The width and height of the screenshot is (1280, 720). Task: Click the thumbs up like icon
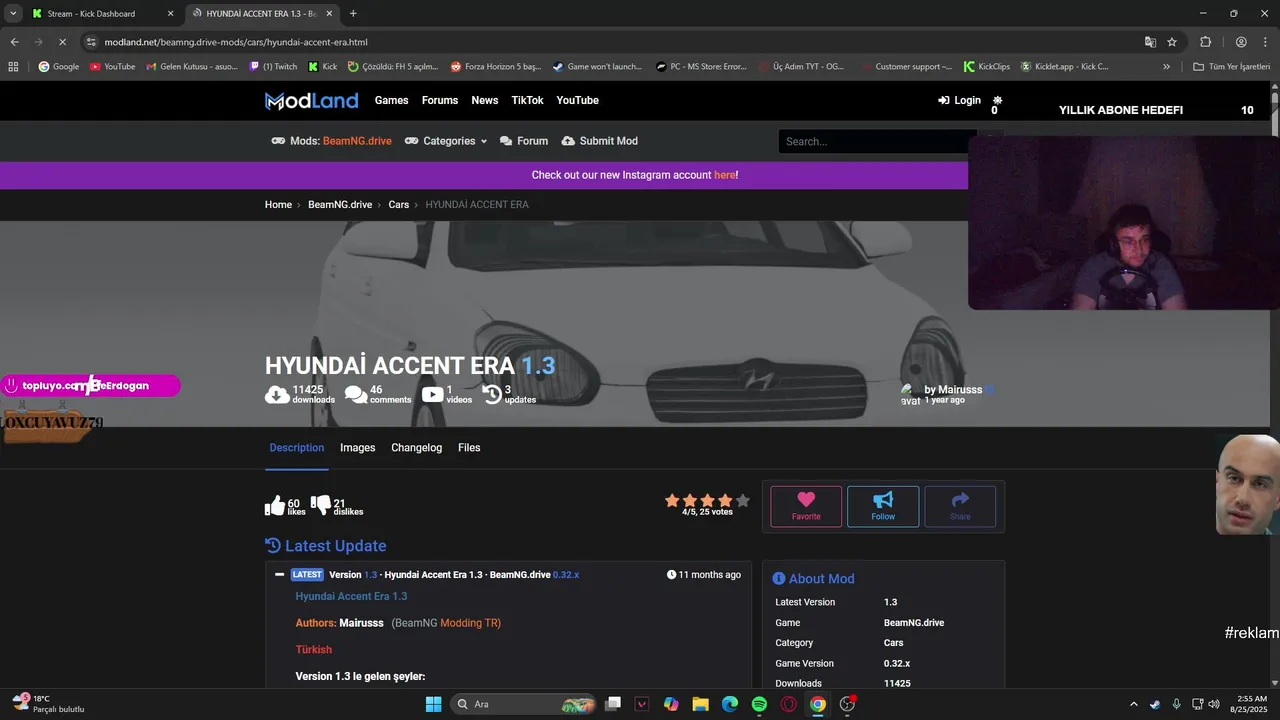click(x=275, y=506)
